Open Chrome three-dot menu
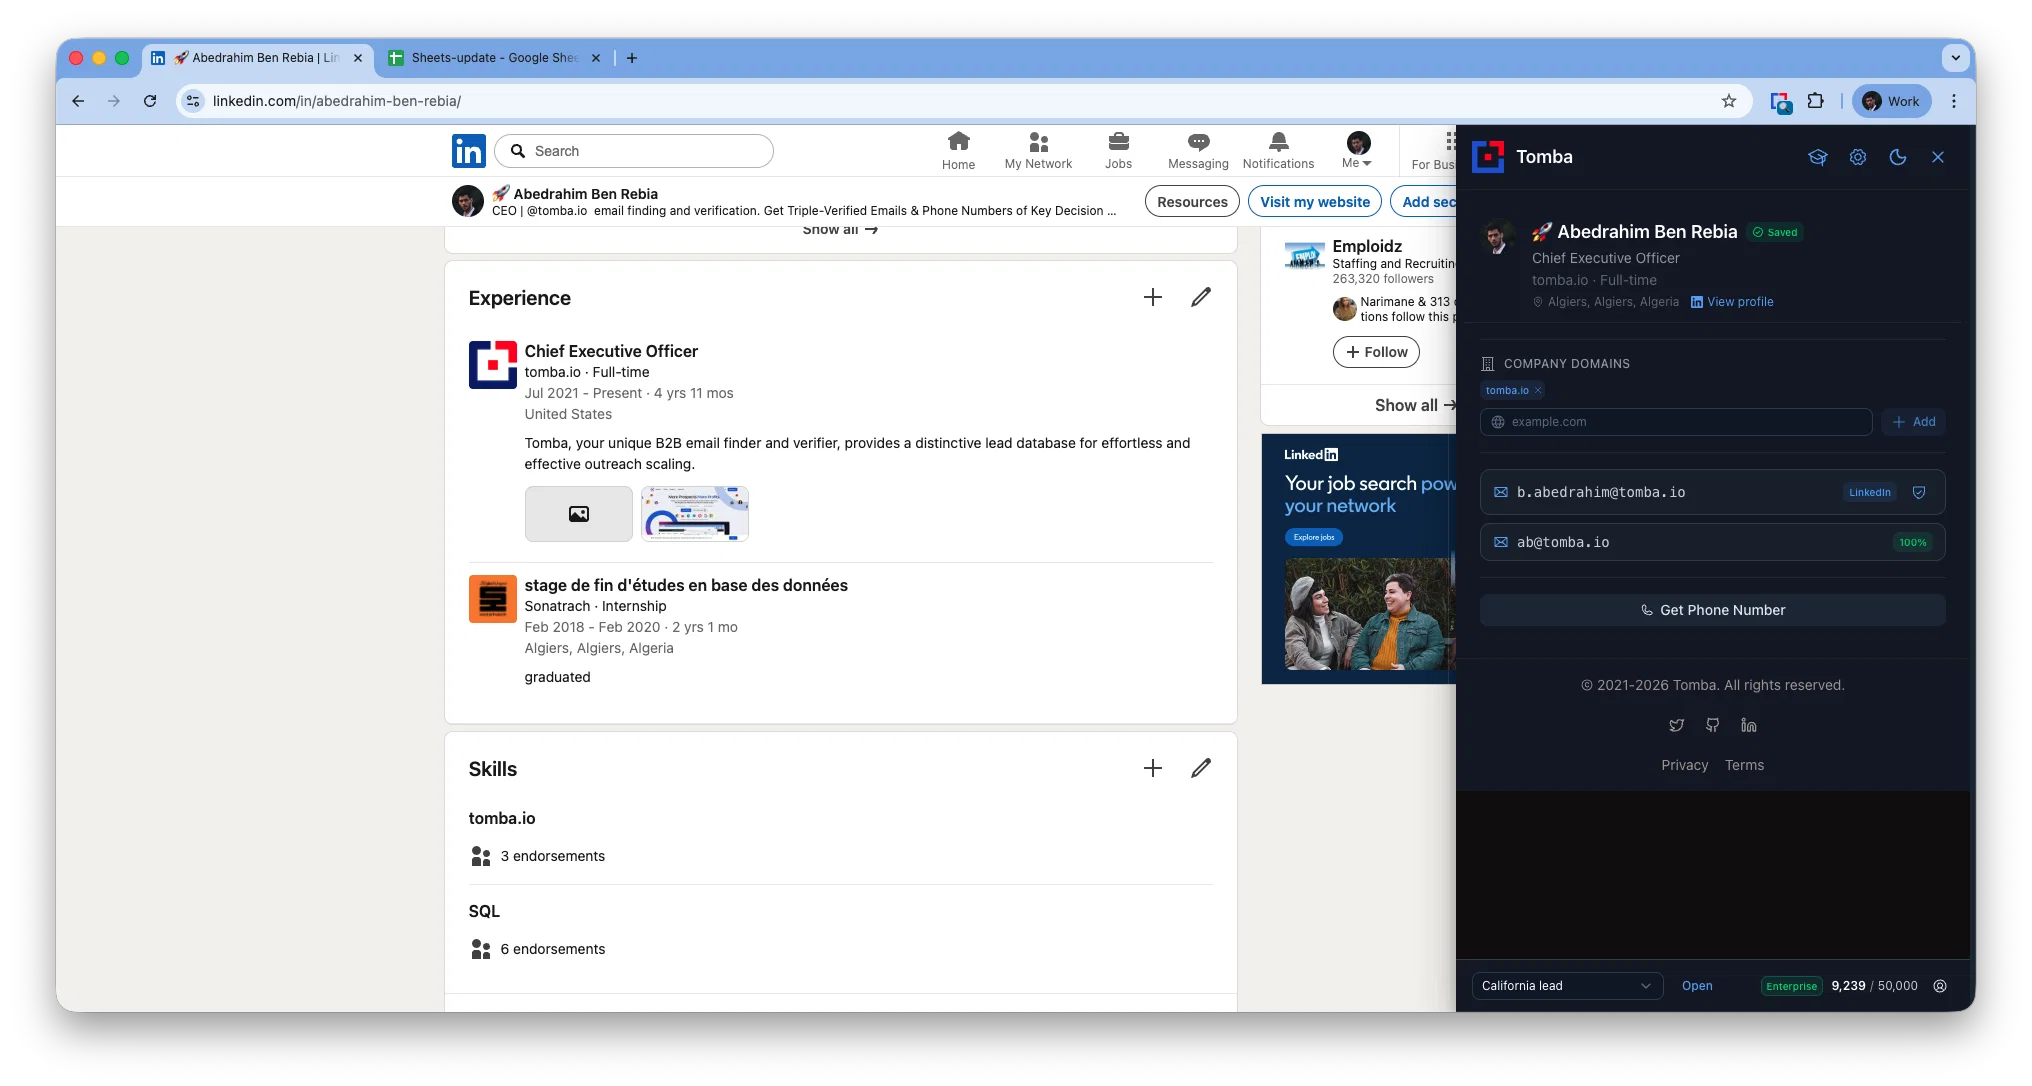2032x1086 pixels. point(1953,101)
